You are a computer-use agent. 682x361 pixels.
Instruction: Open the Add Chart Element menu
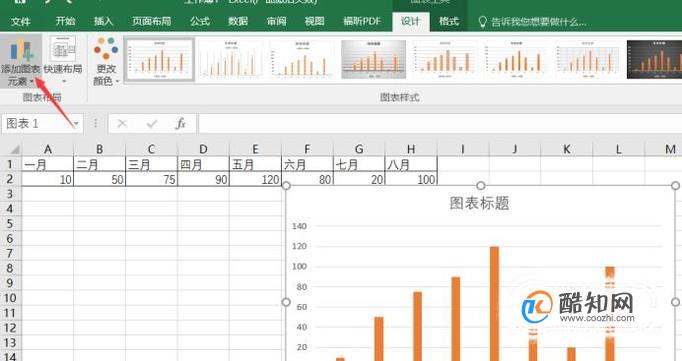pyautogui.click(x=20, y=61)
